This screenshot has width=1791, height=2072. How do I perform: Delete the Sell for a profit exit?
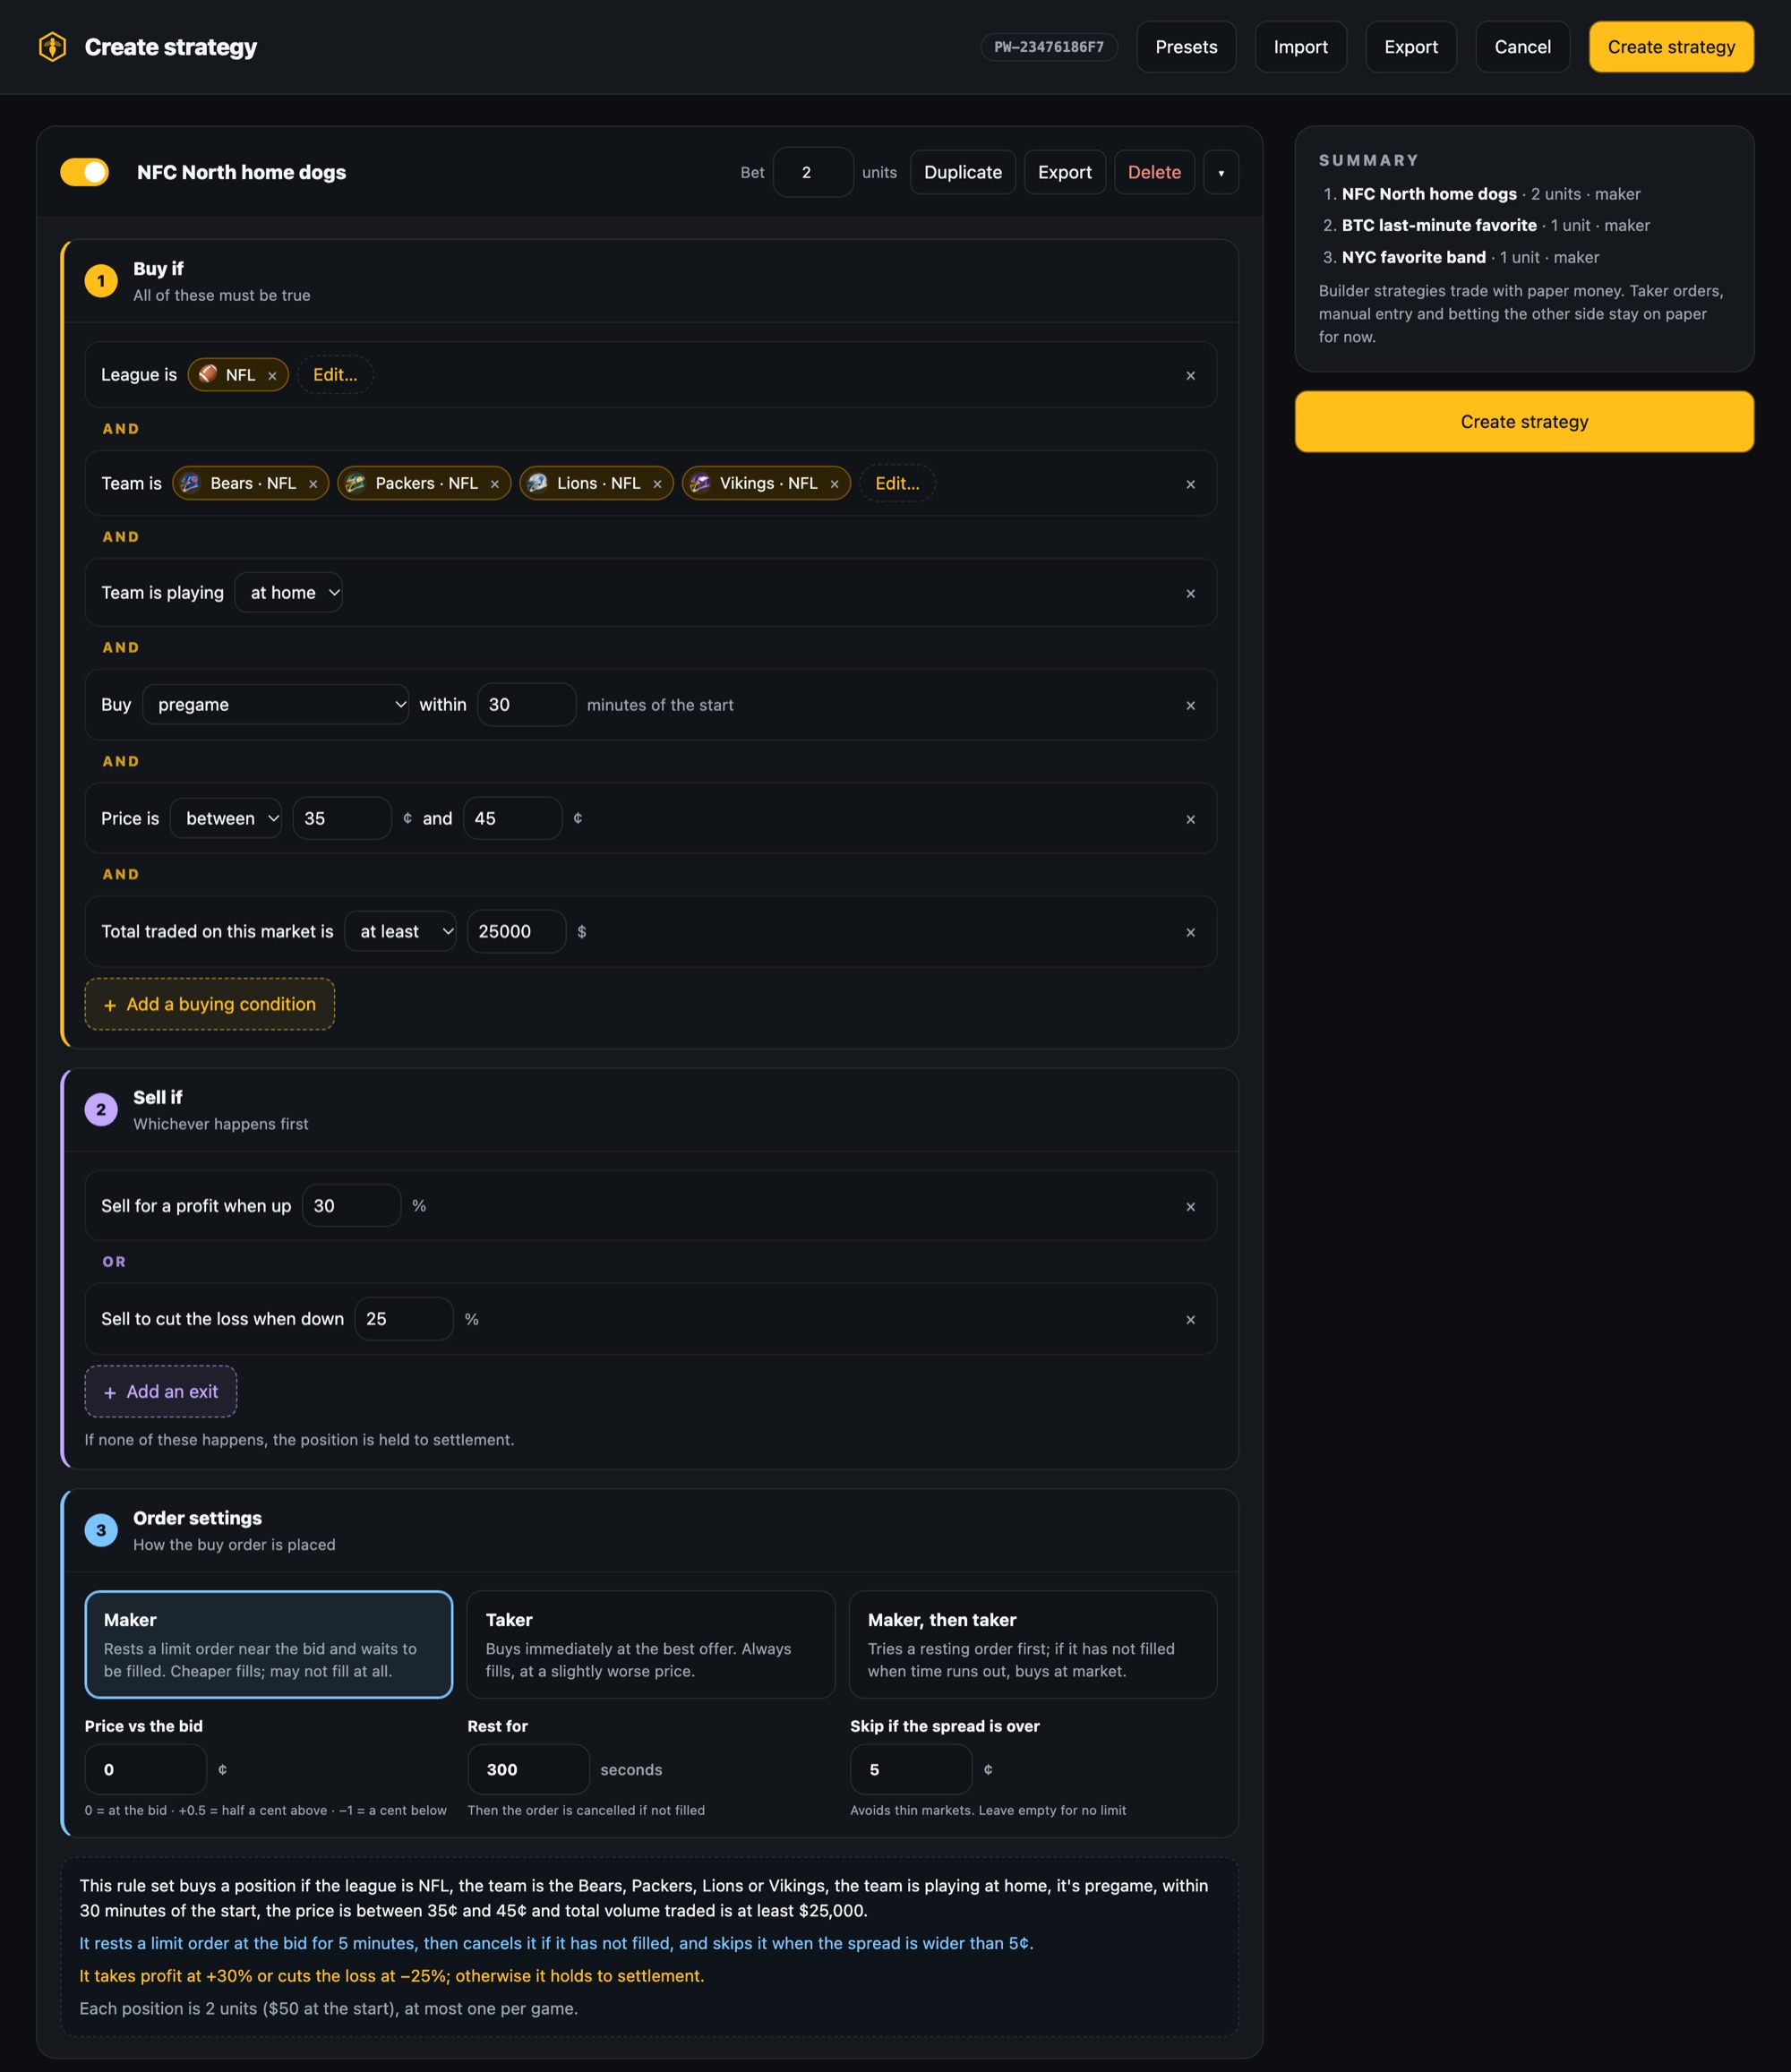click(1190, 1207)
